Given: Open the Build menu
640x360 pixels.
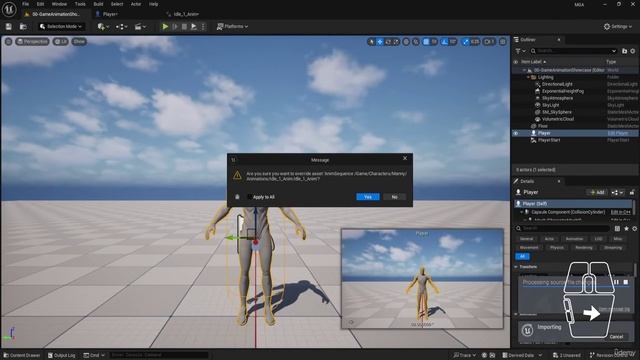Looking at the screenshot, I should pyautogui.click(x=98, y=4).
